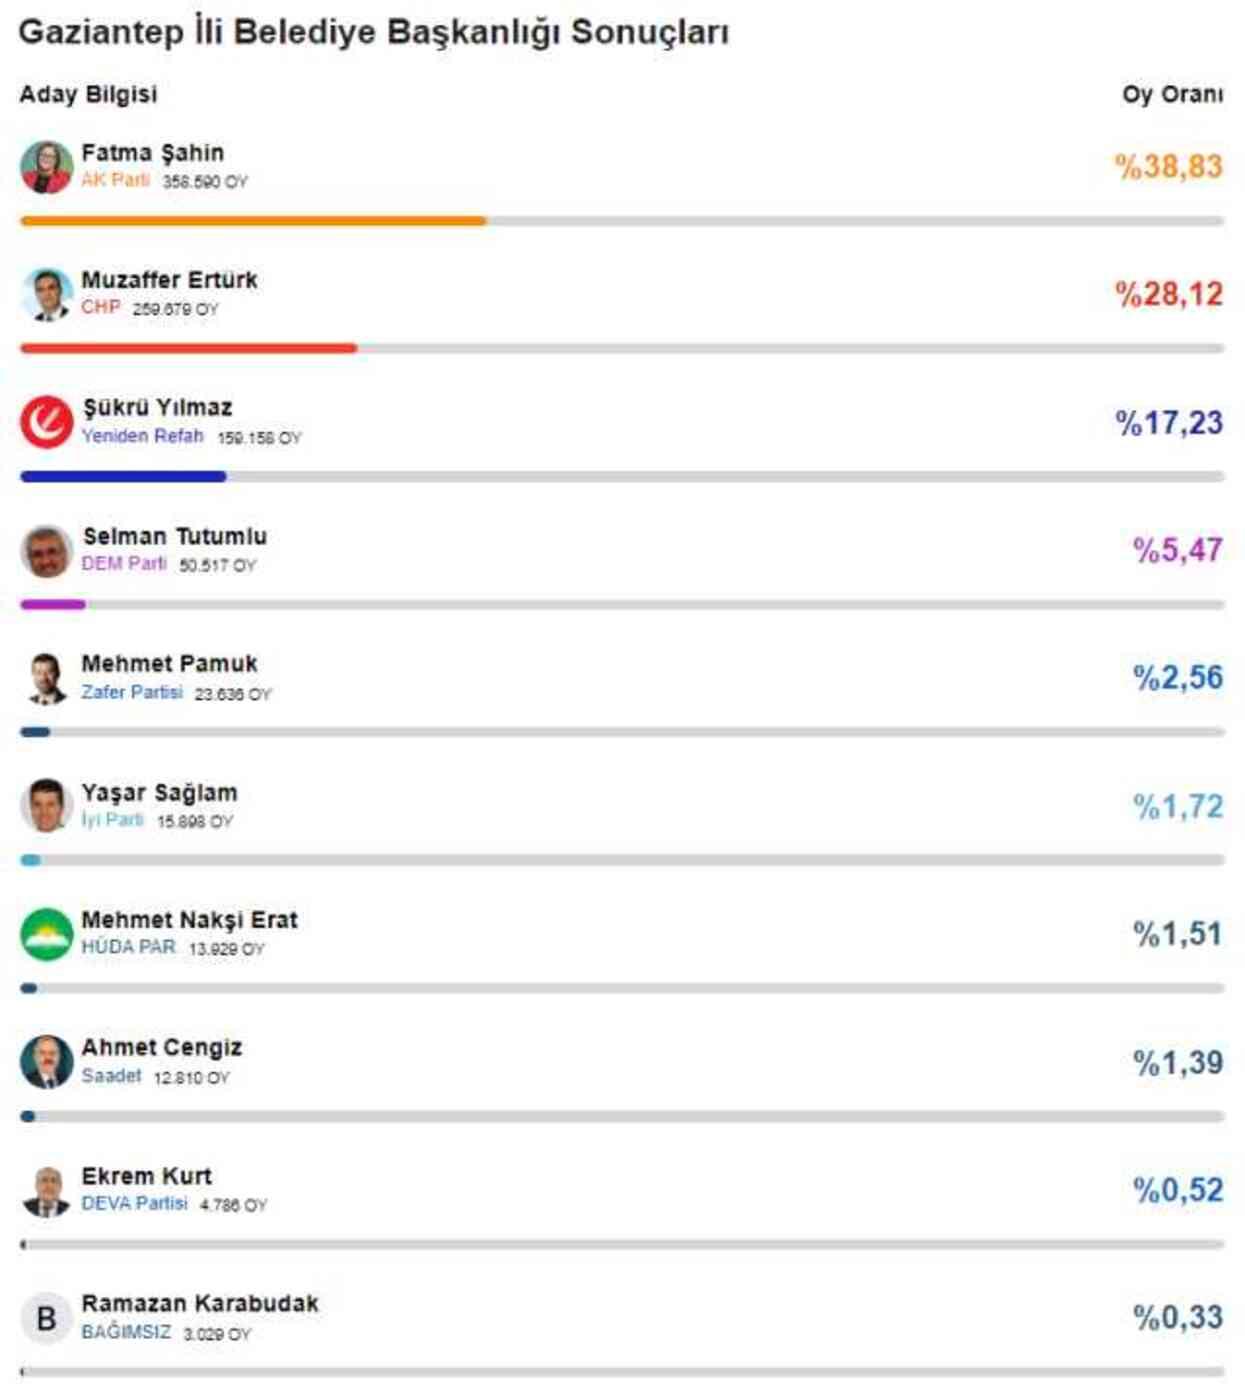Open the DEVA Partisi party label

coord(134,1203)
